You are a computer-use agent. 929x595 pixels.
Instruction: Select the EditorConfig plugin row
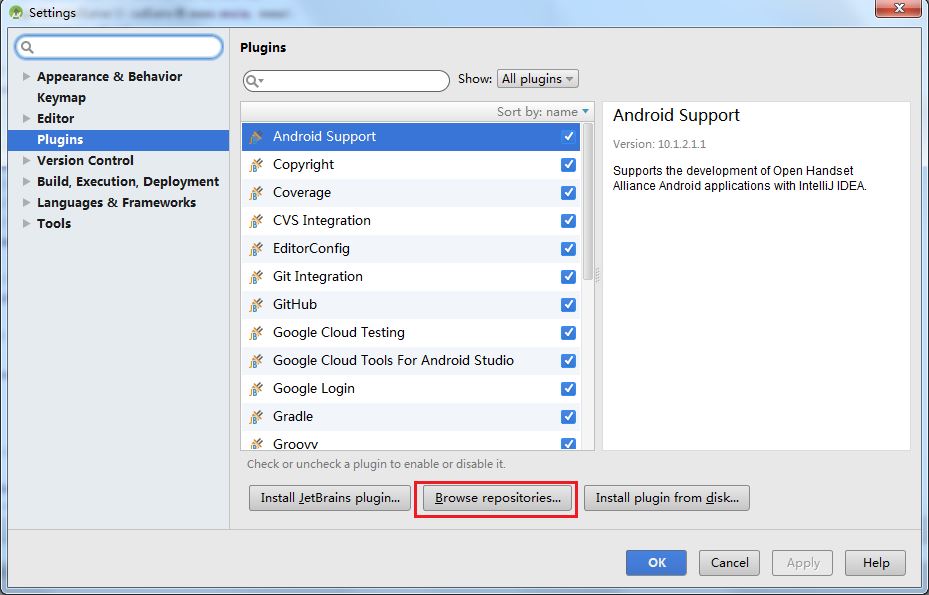click(x=411, y=249)
